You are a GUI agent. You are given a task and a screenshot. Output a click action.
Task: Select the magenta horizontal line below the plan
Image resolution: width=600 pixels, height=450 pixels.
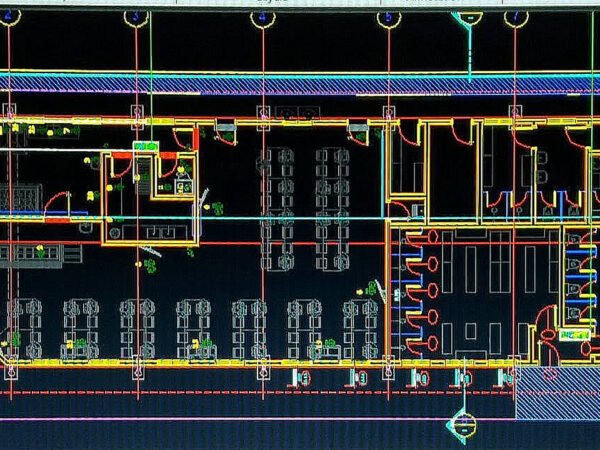257,419
